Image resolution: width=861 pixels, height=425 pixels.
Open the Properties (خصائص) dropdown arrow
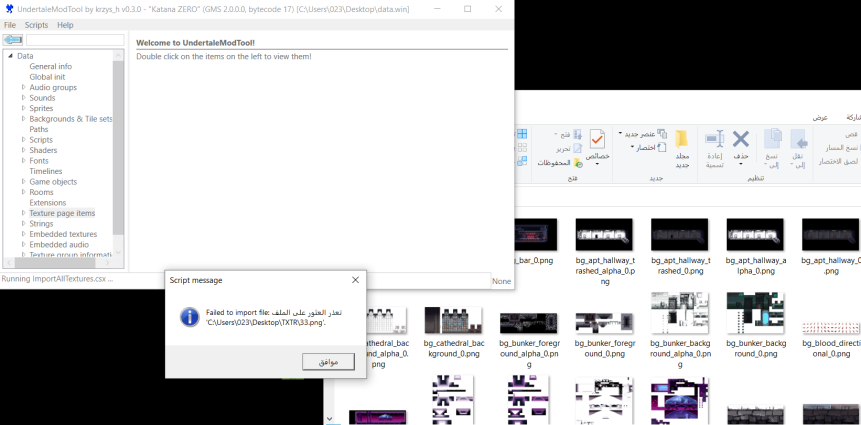[597, 164]
